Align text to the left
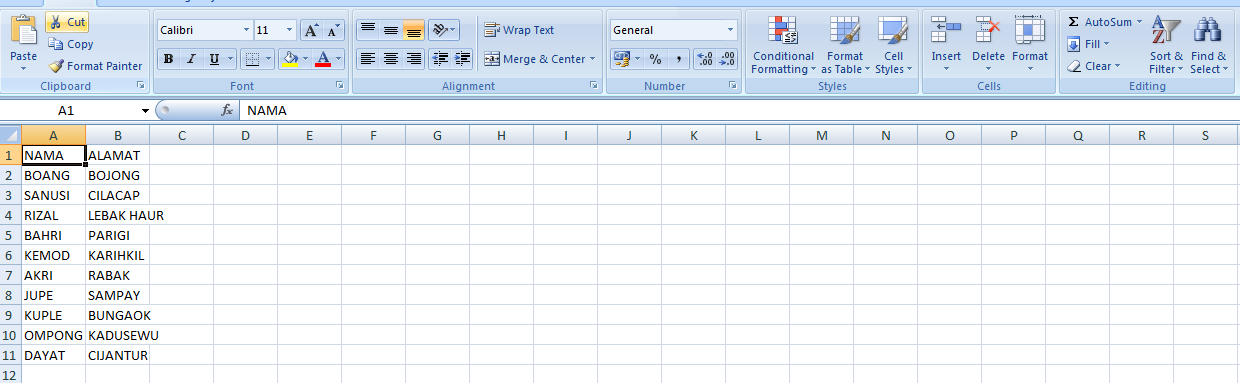 pos(367,59)
